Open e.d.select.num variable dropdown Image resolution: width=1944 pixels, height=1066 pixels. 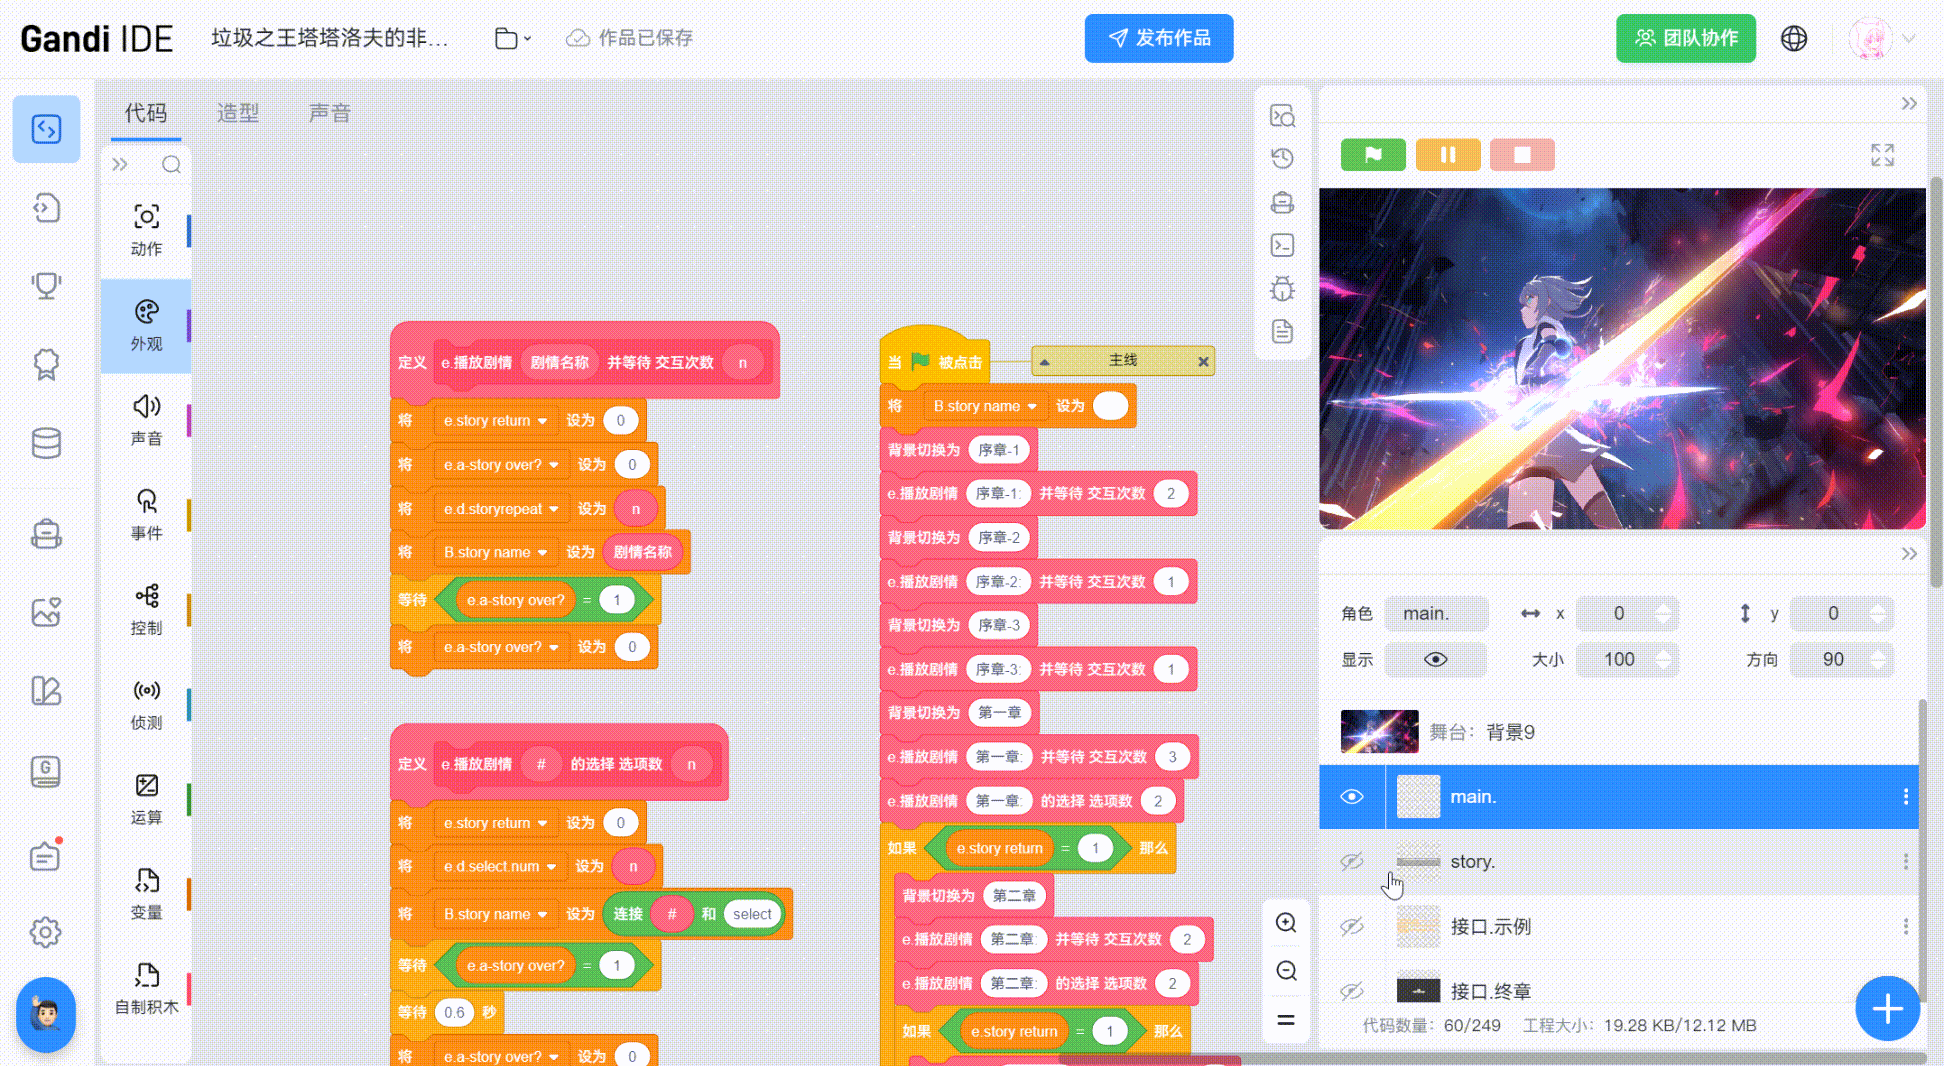pos(500,866)
